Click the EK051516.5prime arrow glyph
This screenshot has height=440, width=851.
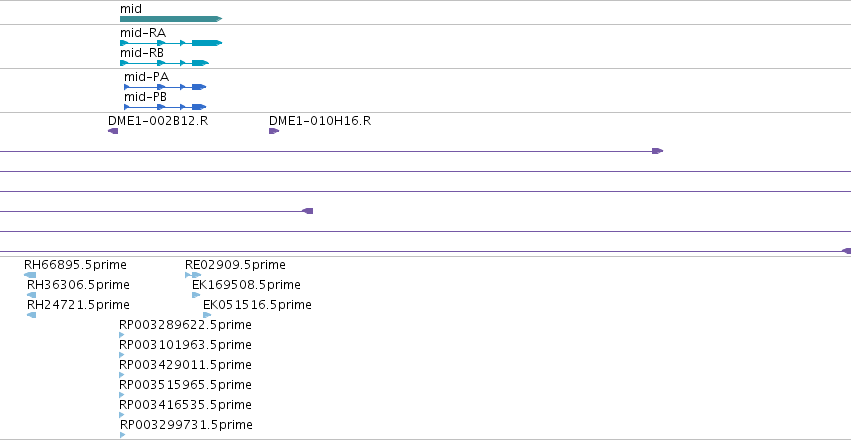207,315
